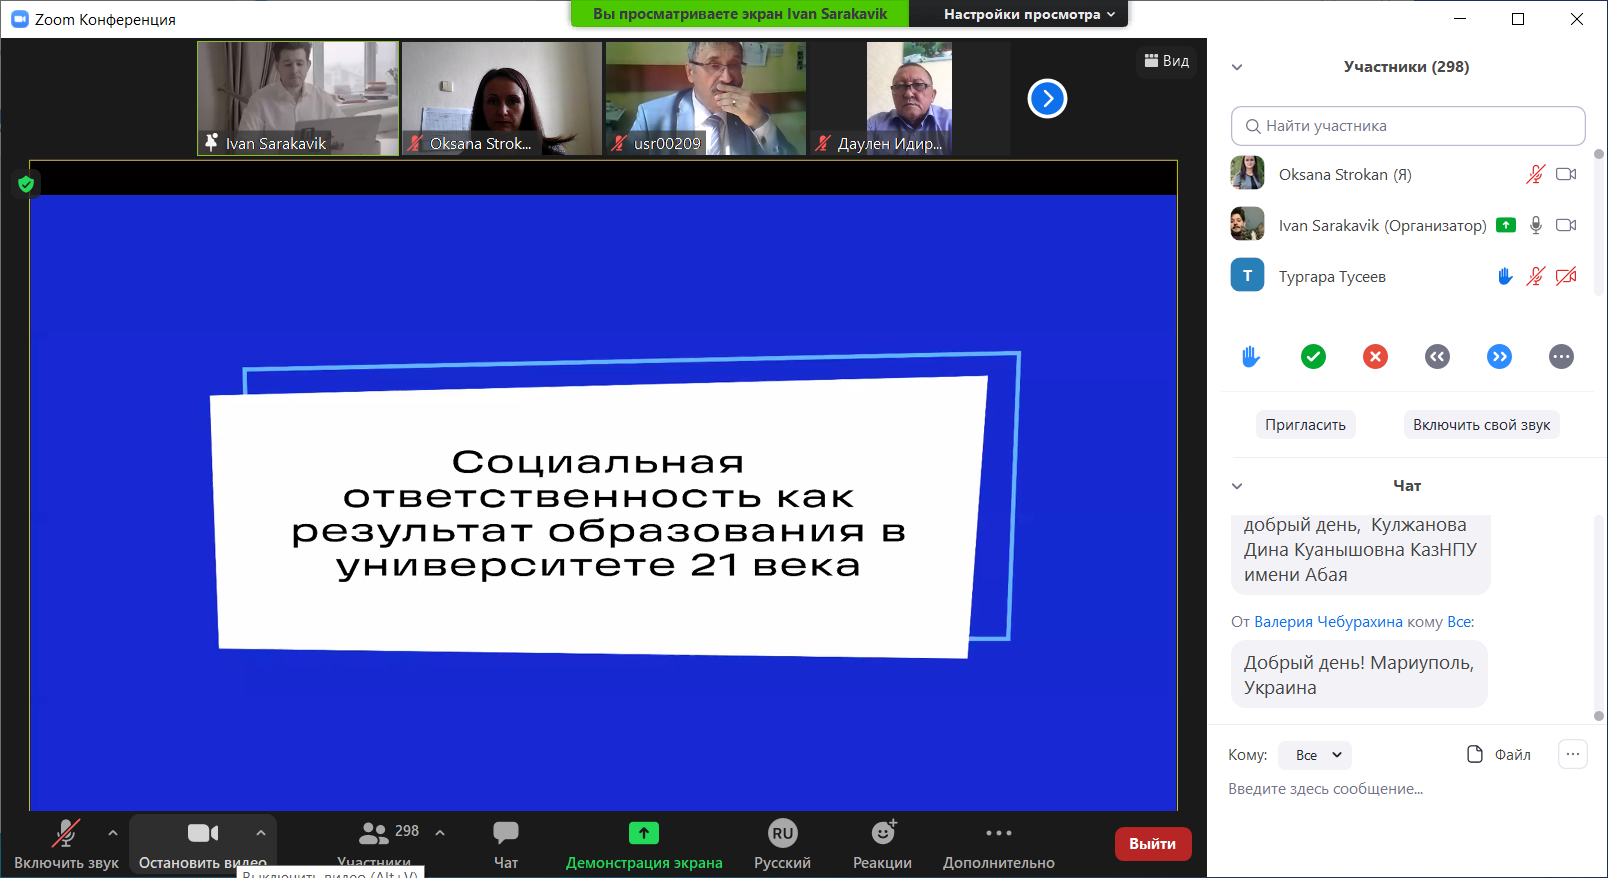1608x878 pixels.
Task: Select the green Yes checkmark reaction
Action: [x=1313, y=356]
